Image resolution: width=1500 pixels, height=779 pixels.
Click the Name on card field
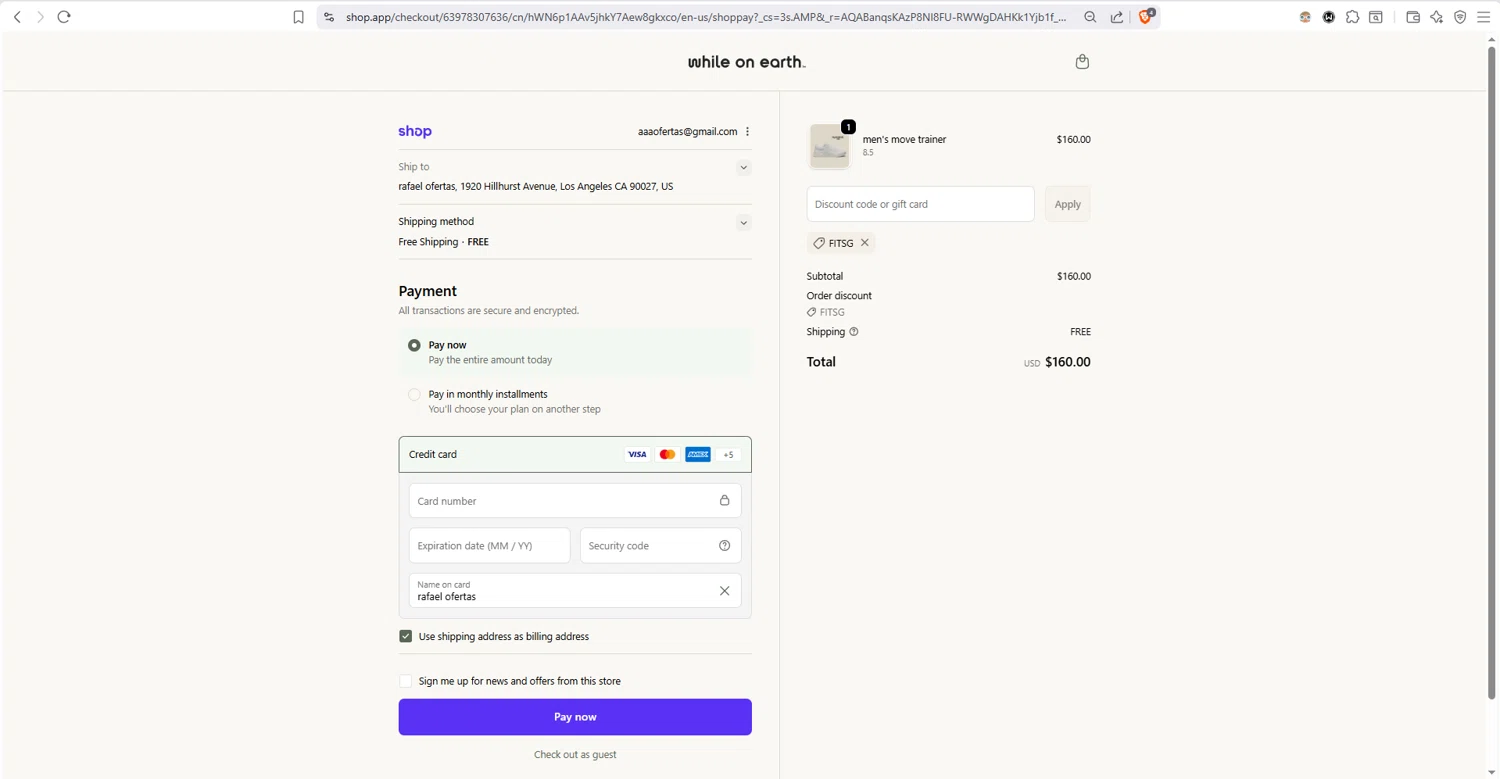coord(575,591)
